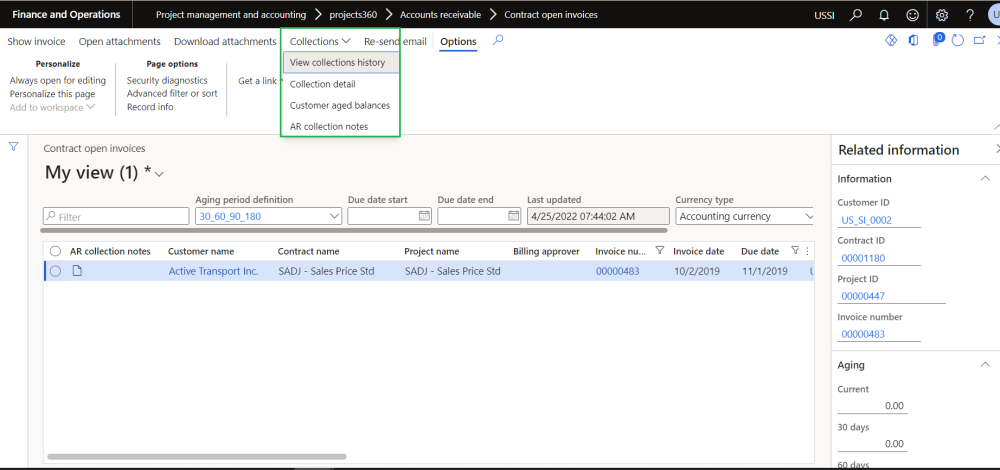
Task: Open the help question mark
Action: click(970, 14)
